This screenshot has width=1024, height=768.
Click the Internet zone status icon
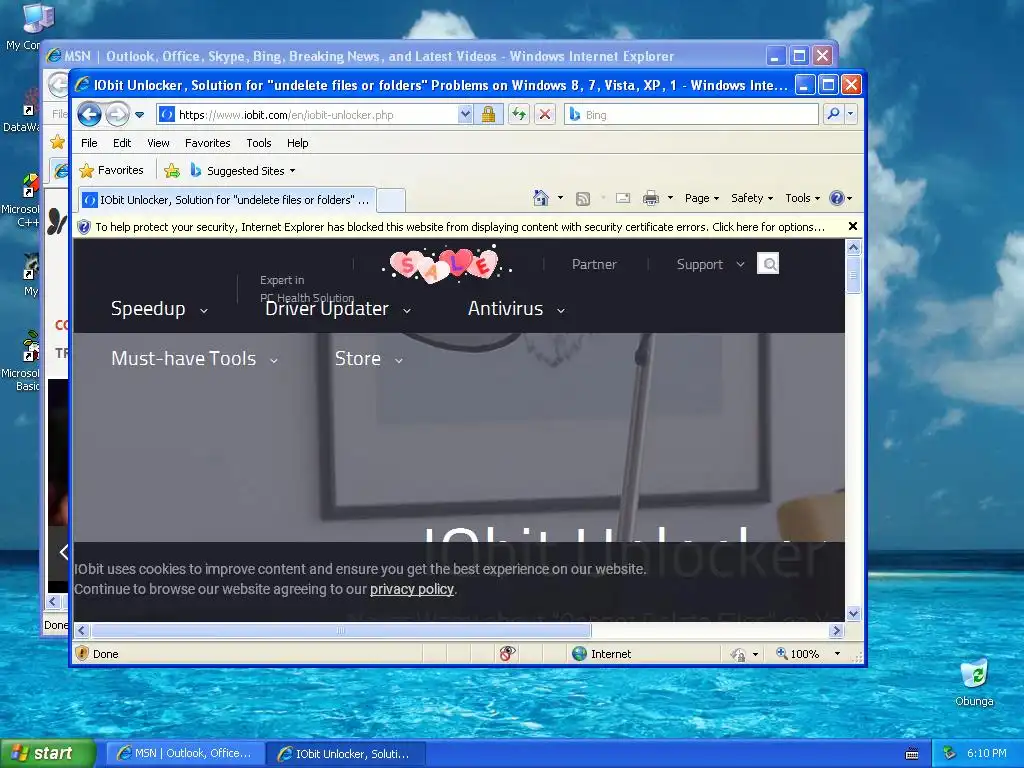(x=579, y=654)
